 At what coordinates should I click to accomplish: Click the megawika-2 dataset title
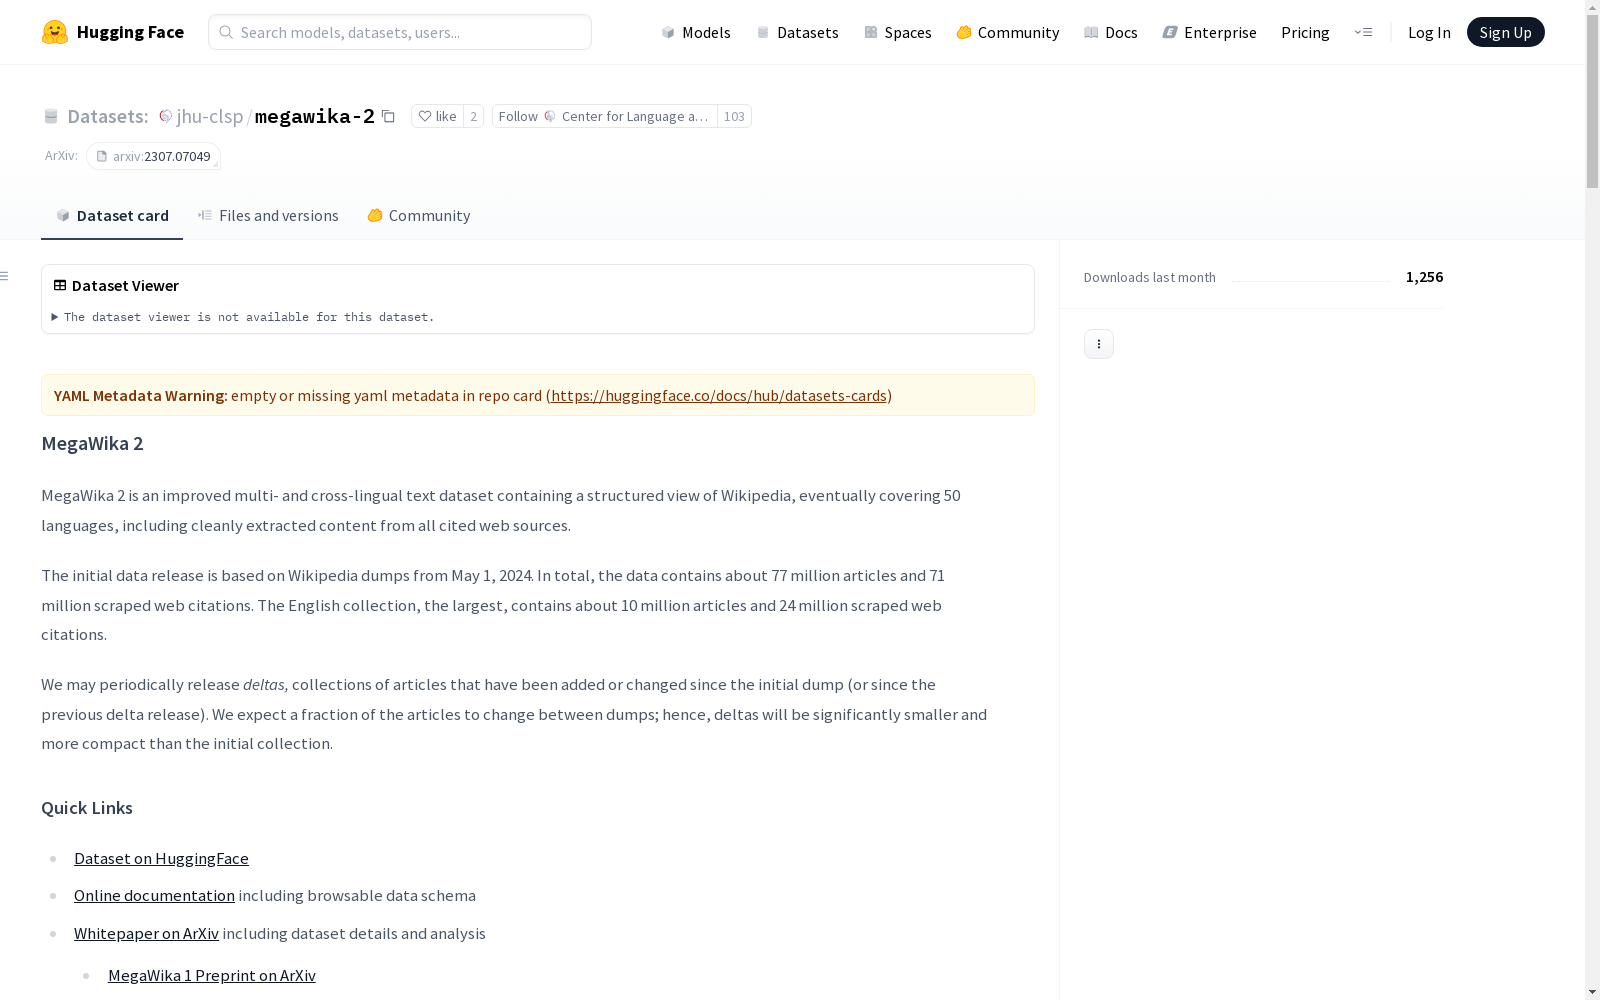pos(315,116)
